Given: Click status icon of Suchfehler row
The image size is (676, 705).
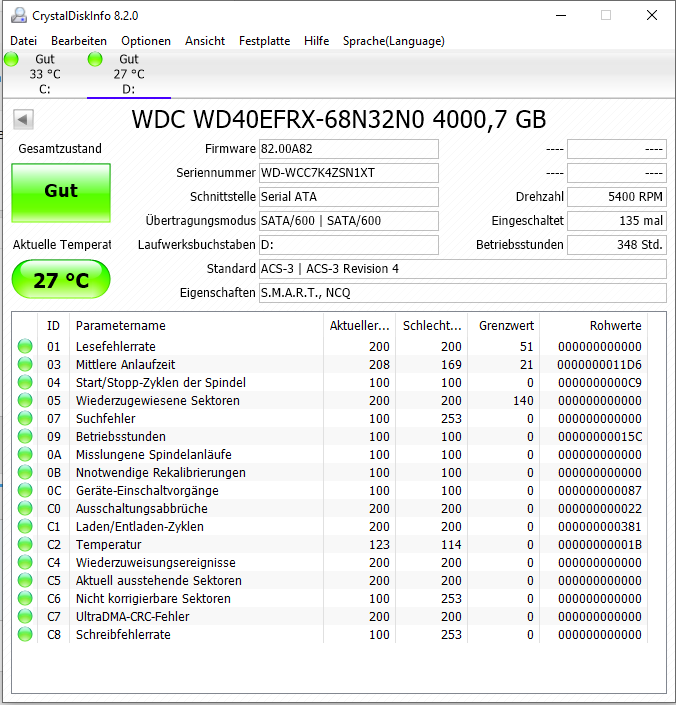Looking at the screenshot, I should pos(25,418).
